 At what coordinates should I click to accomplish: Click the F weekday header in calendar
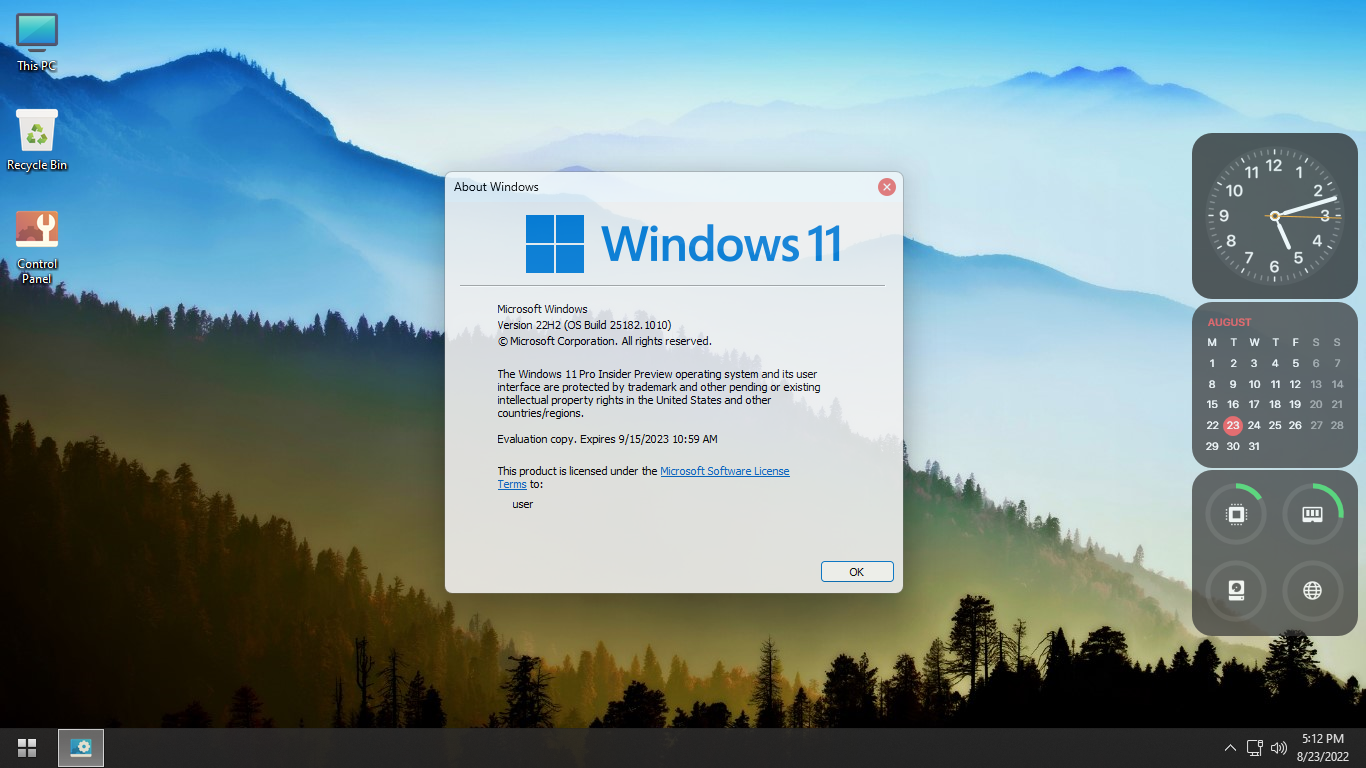point(1295,343)
